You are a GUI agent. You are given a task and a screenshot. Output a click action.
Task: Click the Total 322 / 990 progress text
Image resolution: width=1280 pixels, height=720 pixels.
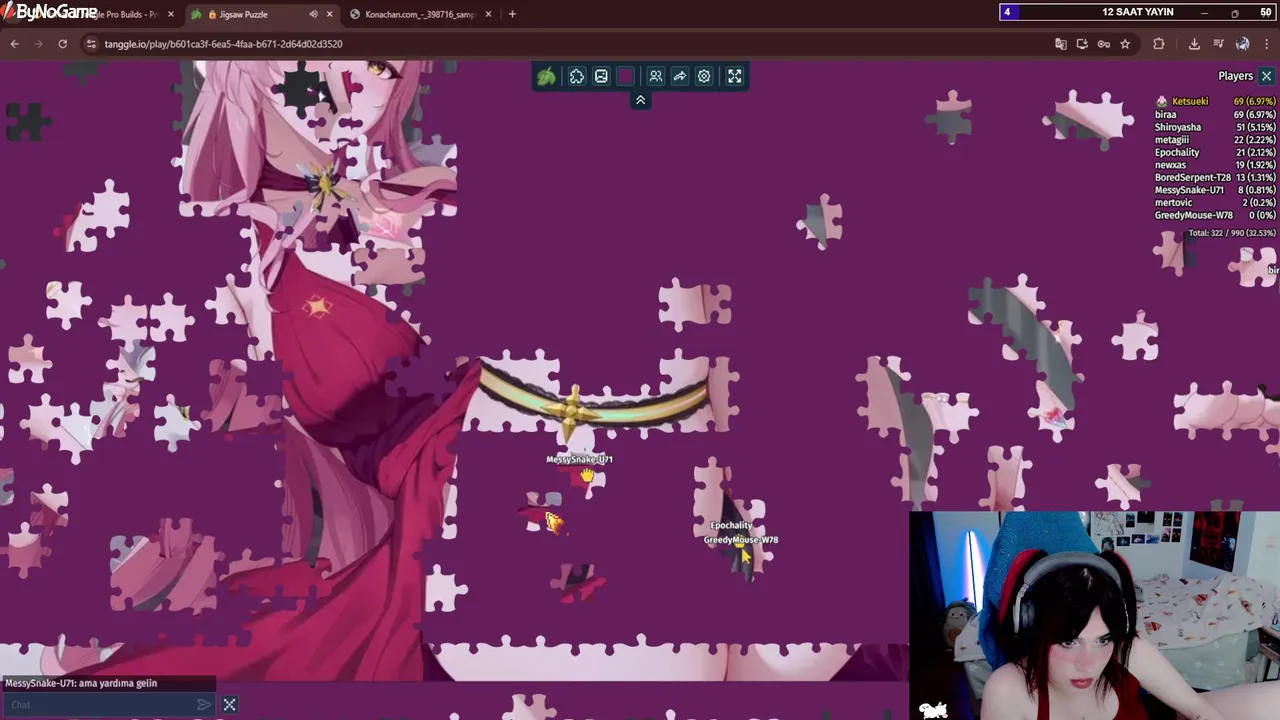(x=1231, y=233)
